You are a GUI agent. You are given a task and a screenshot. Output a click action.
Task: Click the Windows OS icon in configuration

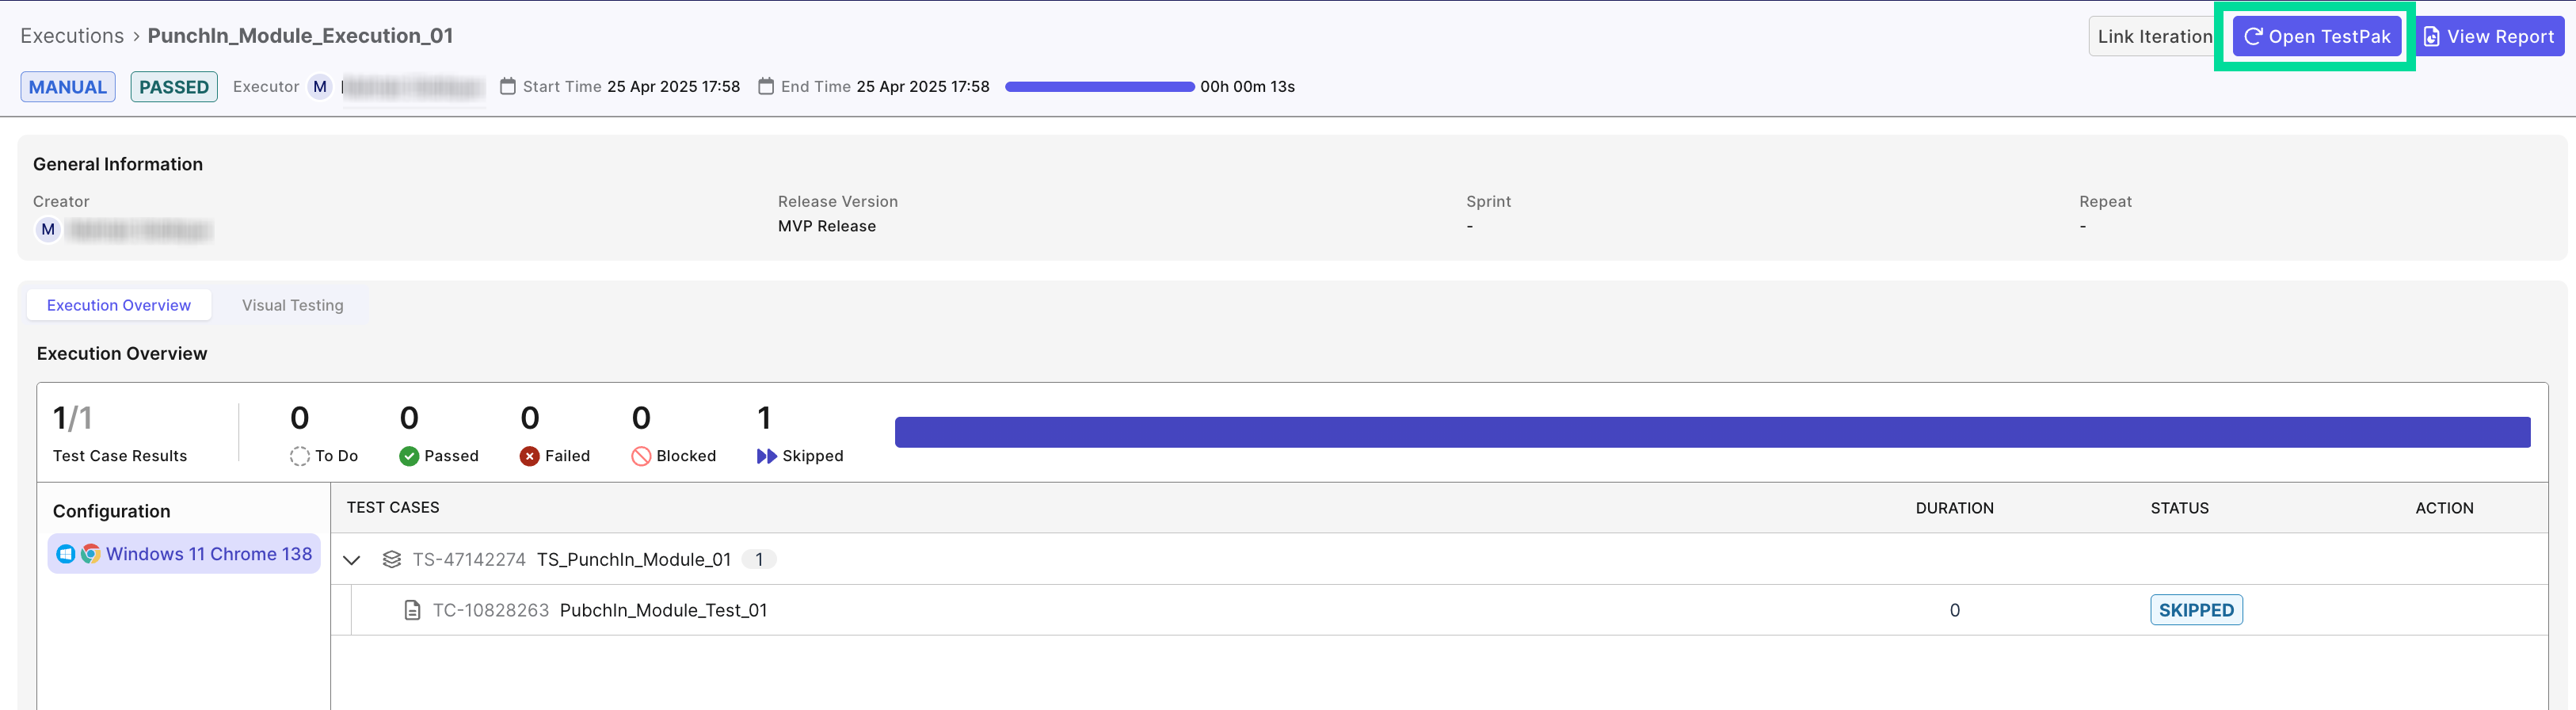(66, 554)
